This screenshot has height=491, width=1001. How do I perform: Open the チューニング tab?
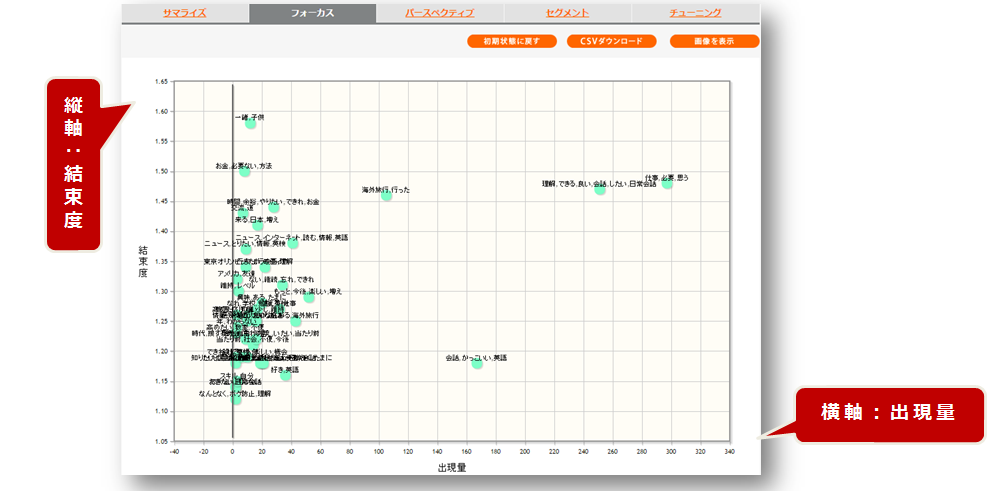(696, 13)
